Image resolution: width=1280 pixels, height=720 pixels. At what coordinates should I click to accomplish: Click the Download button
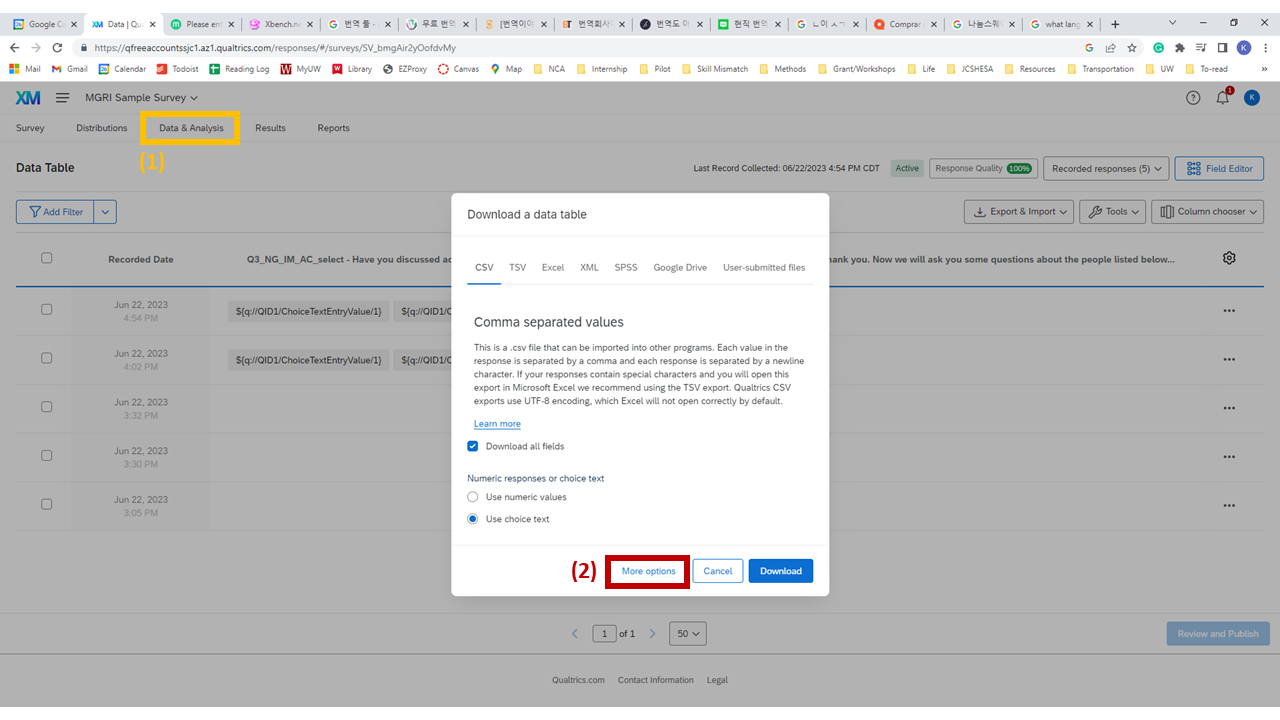780,570
